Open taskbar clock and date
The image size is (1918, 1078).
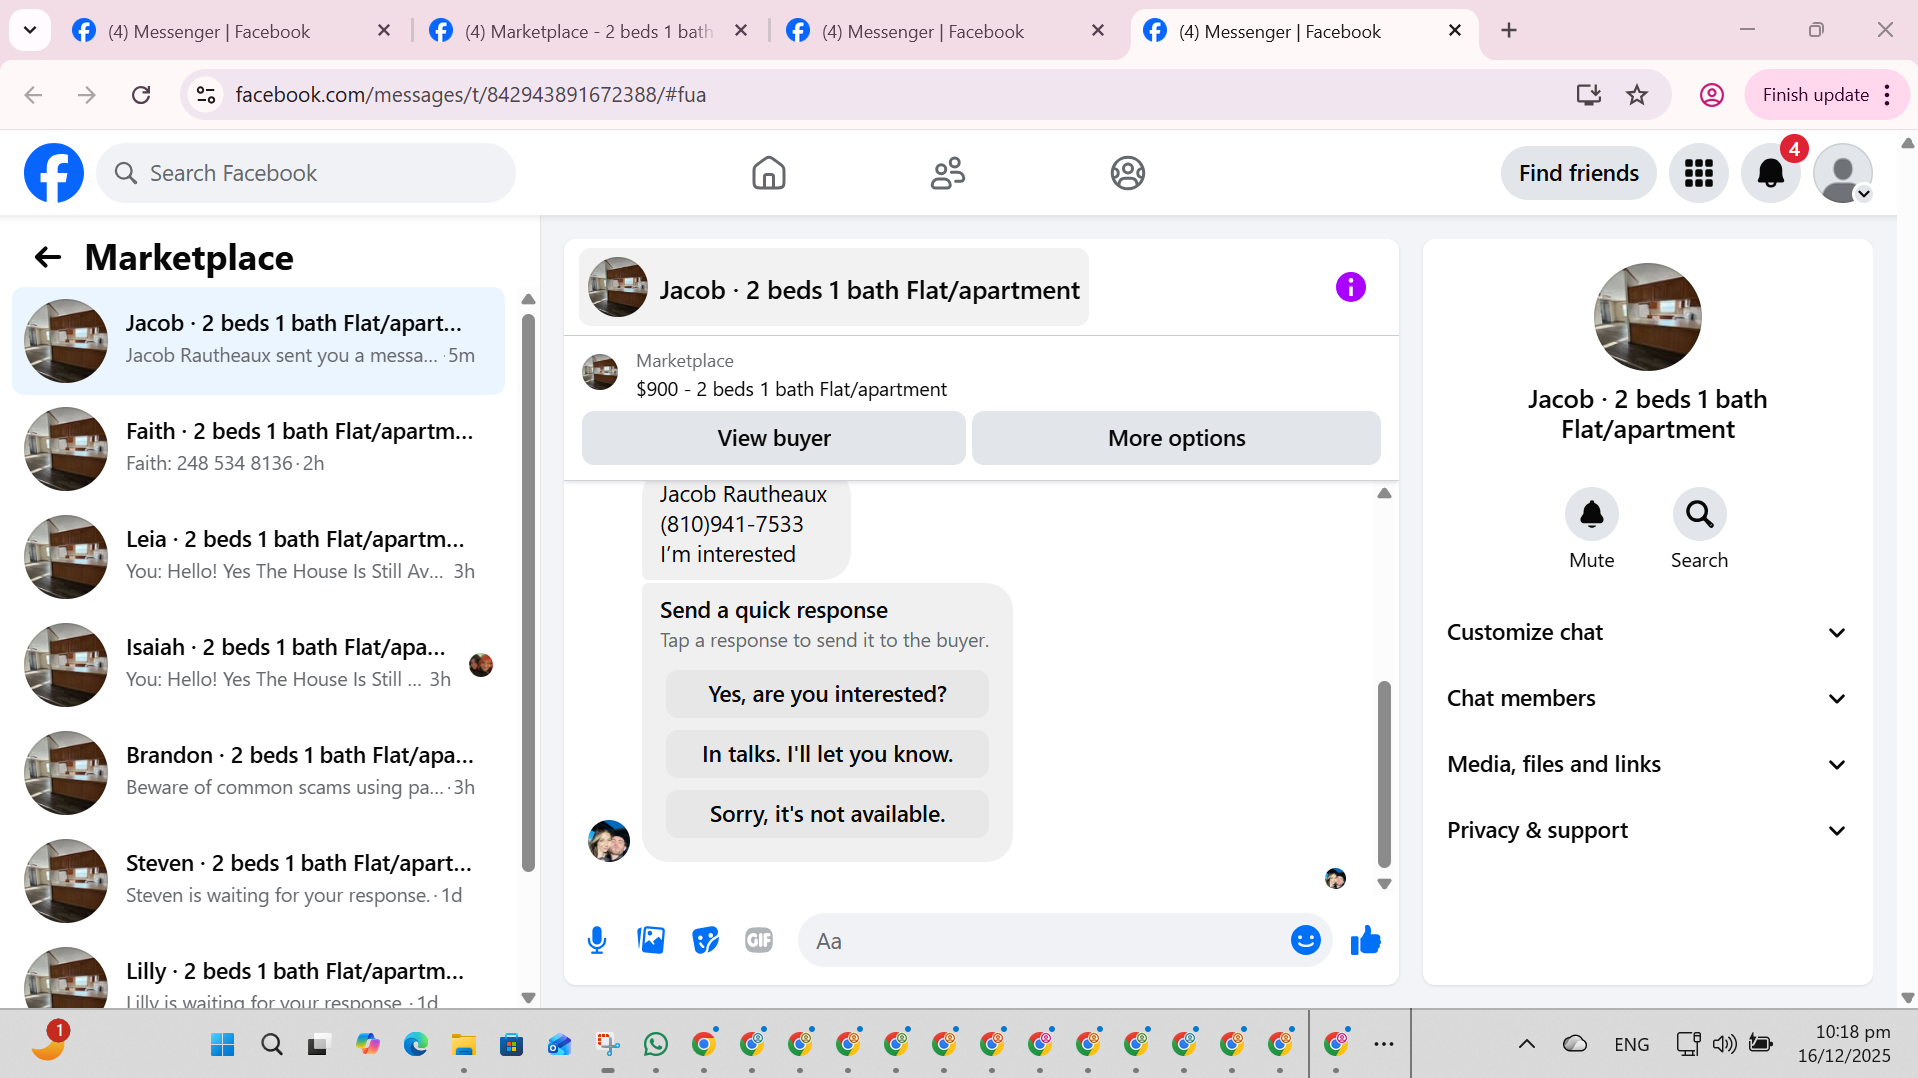(x=1844, y=1045)
